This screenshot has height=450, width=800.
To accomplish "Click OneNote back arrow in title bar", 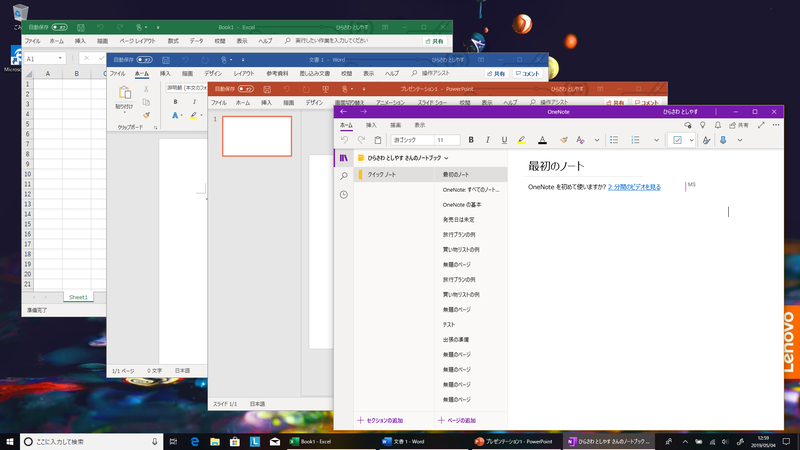I will point(343,112).
